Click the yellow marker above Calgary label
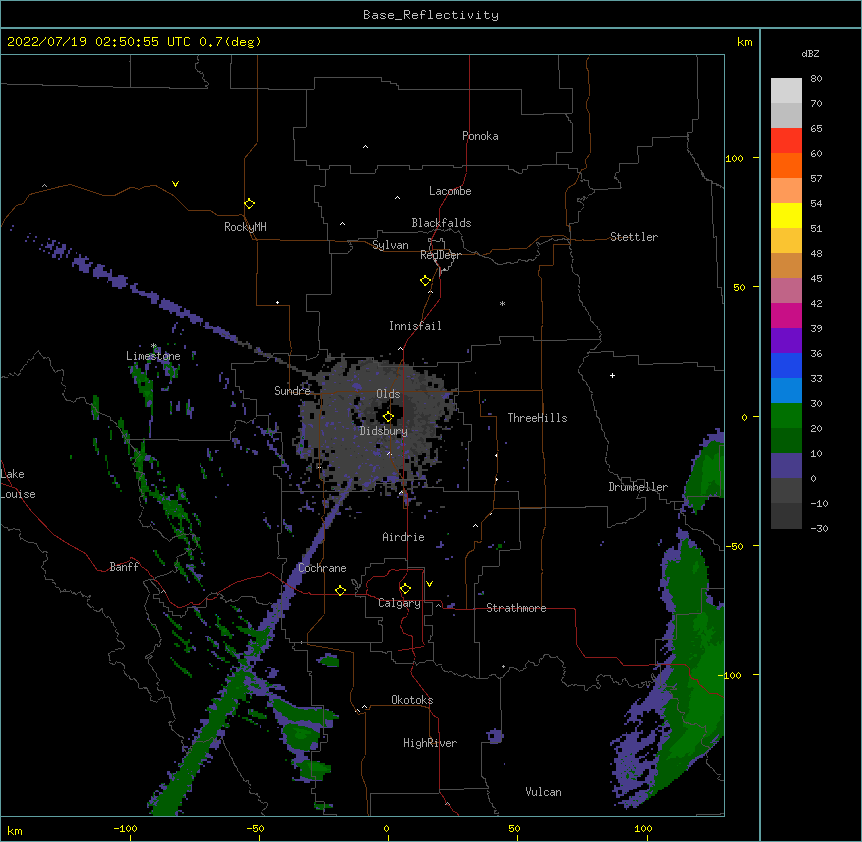Image resolution: width=862 pixels, height=842 pixels. tap(405, 589)
